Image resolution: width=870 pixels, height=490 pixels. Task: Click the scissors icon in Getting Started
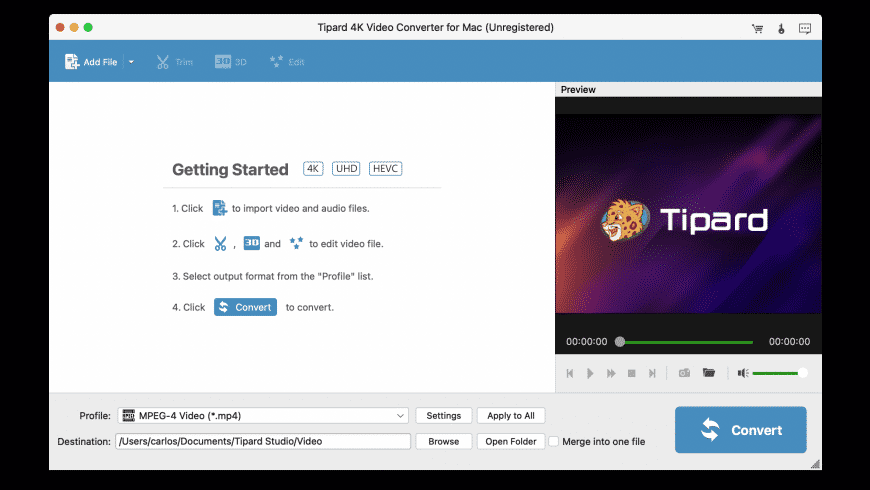(x=220, y=244)
